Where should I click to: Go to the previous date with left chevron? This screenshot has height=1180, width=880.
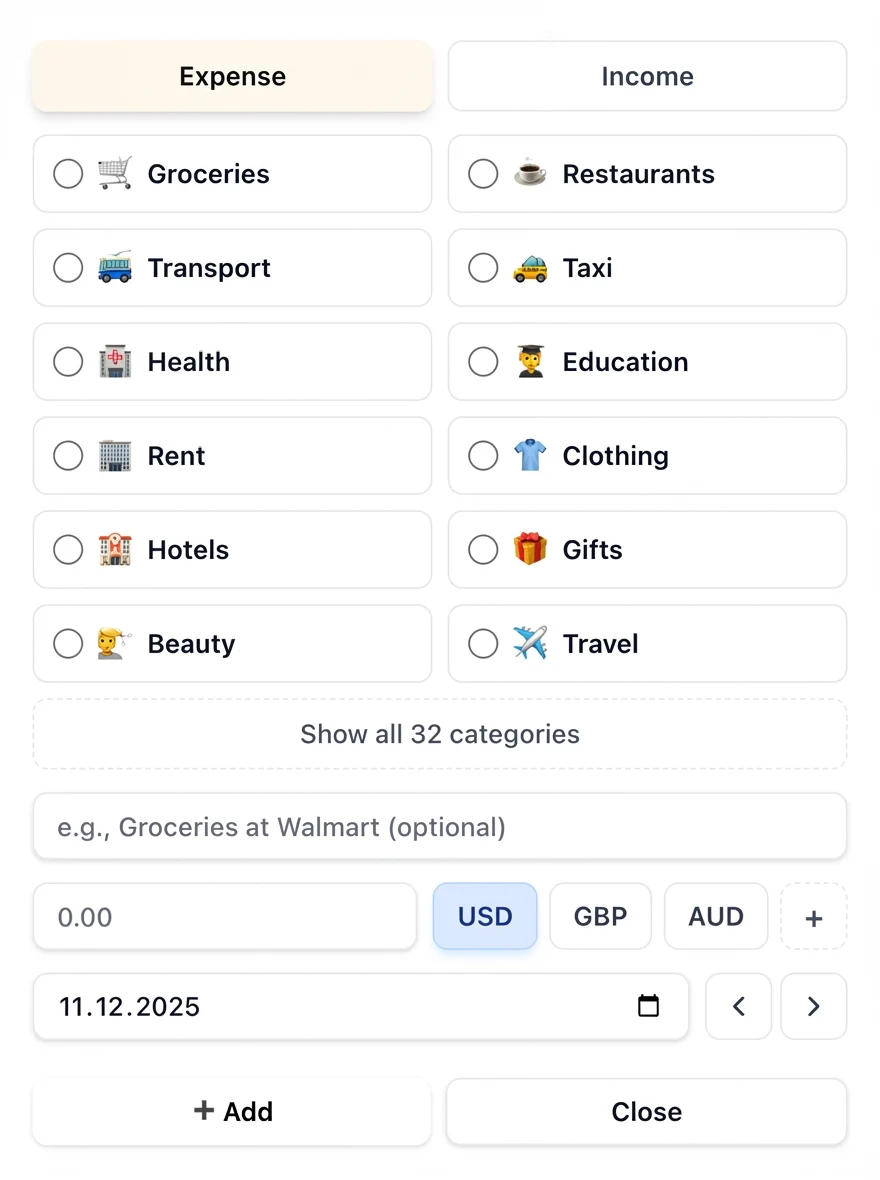pos(738,1007)
